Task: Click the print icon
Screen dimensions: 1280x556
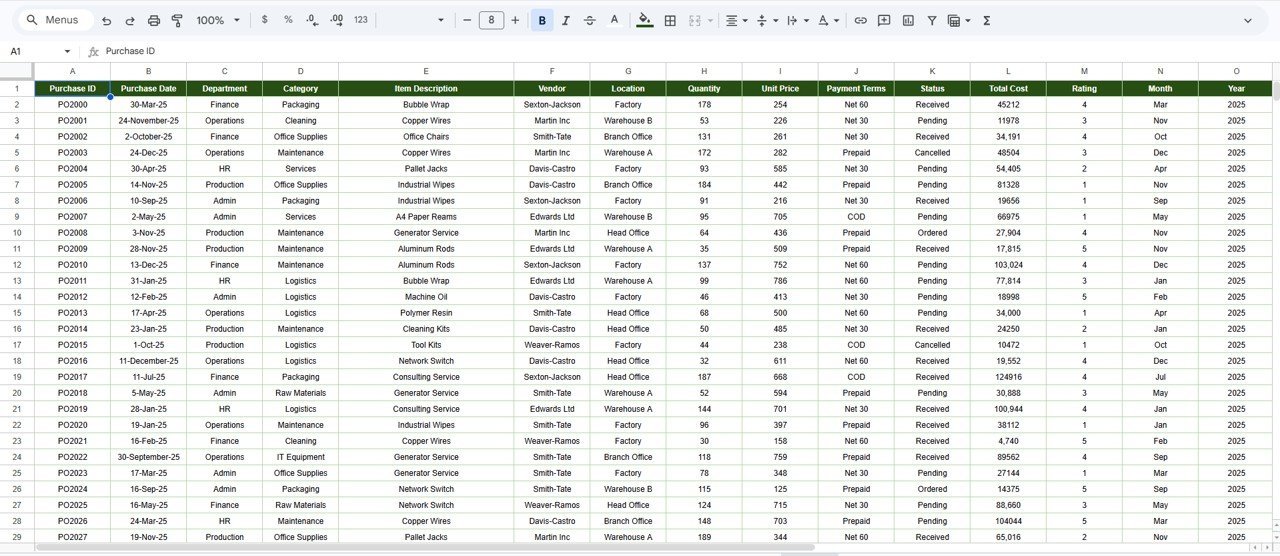Action: (153, 20)
